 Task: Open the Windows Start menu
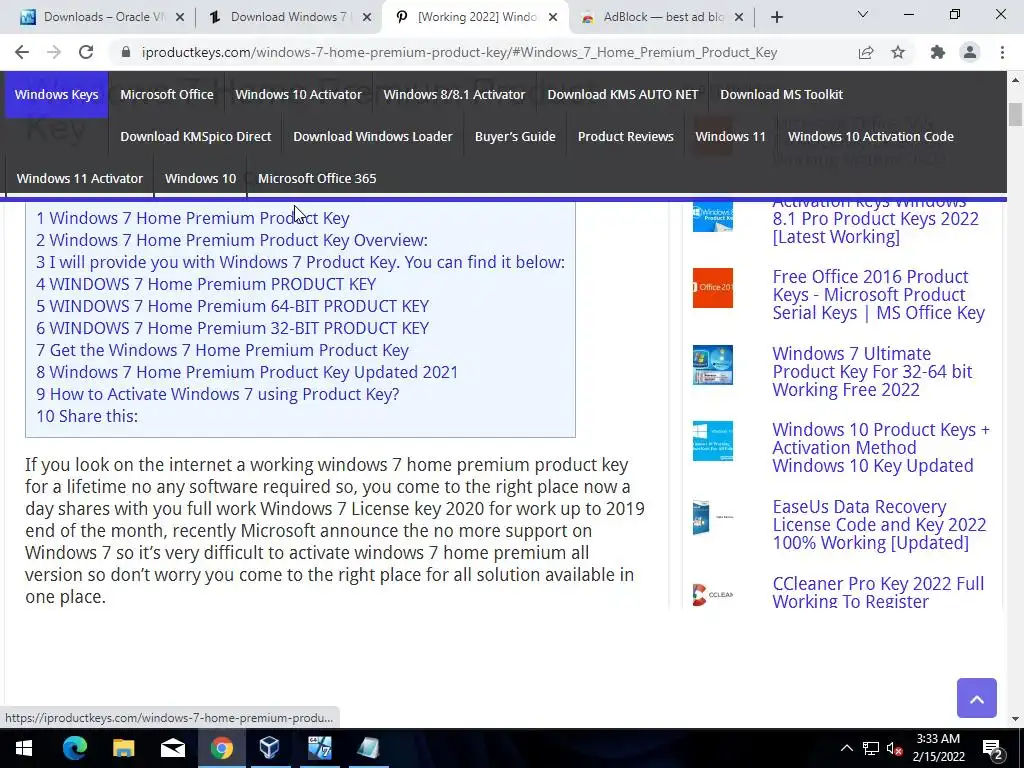(x=24, y=748)
